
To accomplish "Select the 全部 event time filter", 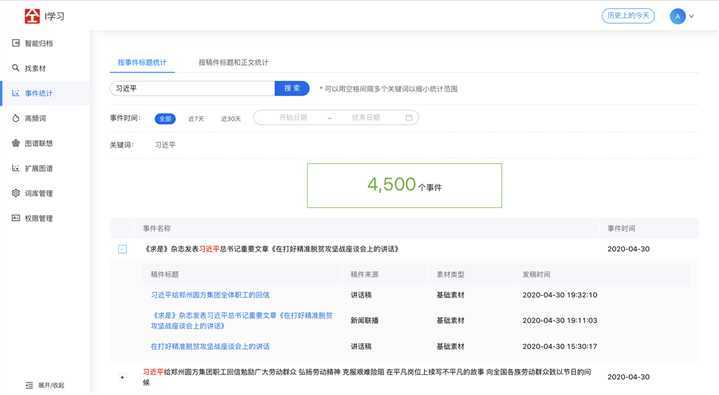I will tap(165, 118).
